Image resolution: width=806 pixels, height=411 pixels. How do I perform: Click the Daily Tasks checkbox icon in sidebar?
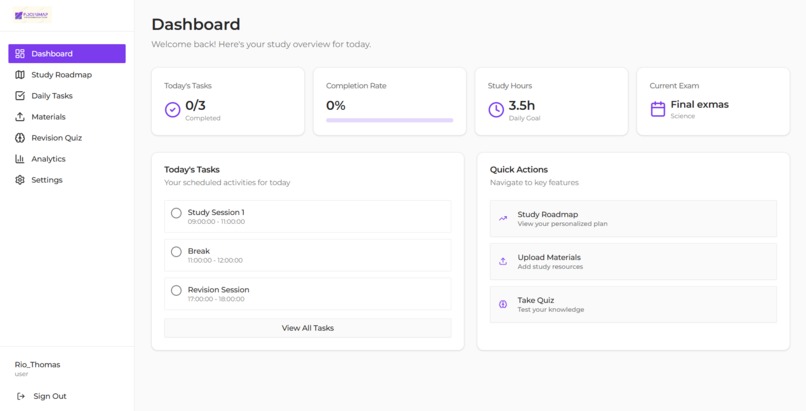coord(20,96)
